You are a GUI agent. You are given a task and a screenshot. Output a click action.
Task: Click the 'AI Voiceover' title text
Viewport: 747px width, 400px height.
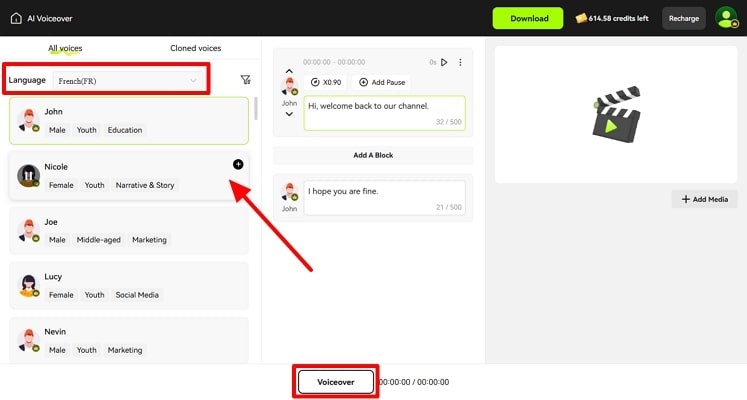50,19
